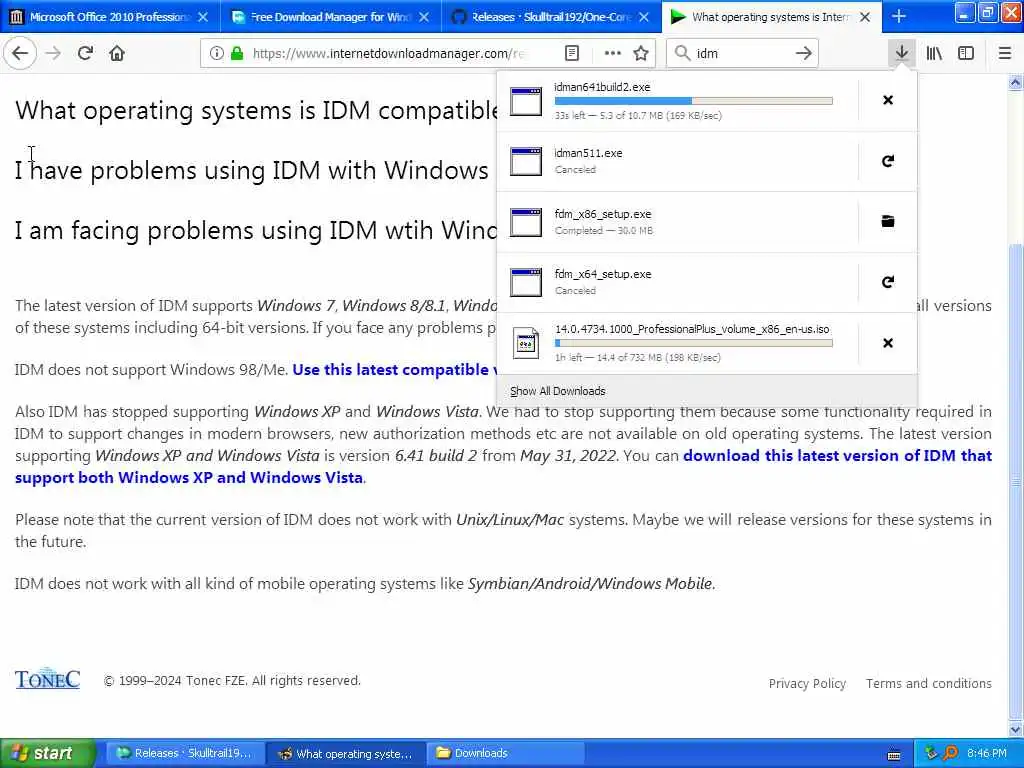Open the Windows Start menu

[x=47, y=754]
